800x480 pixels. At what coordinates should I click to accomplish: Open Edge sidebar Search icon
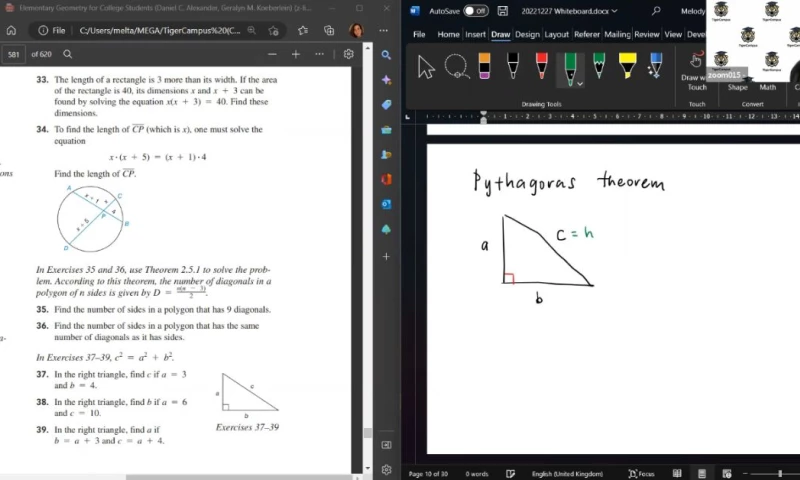386,55
